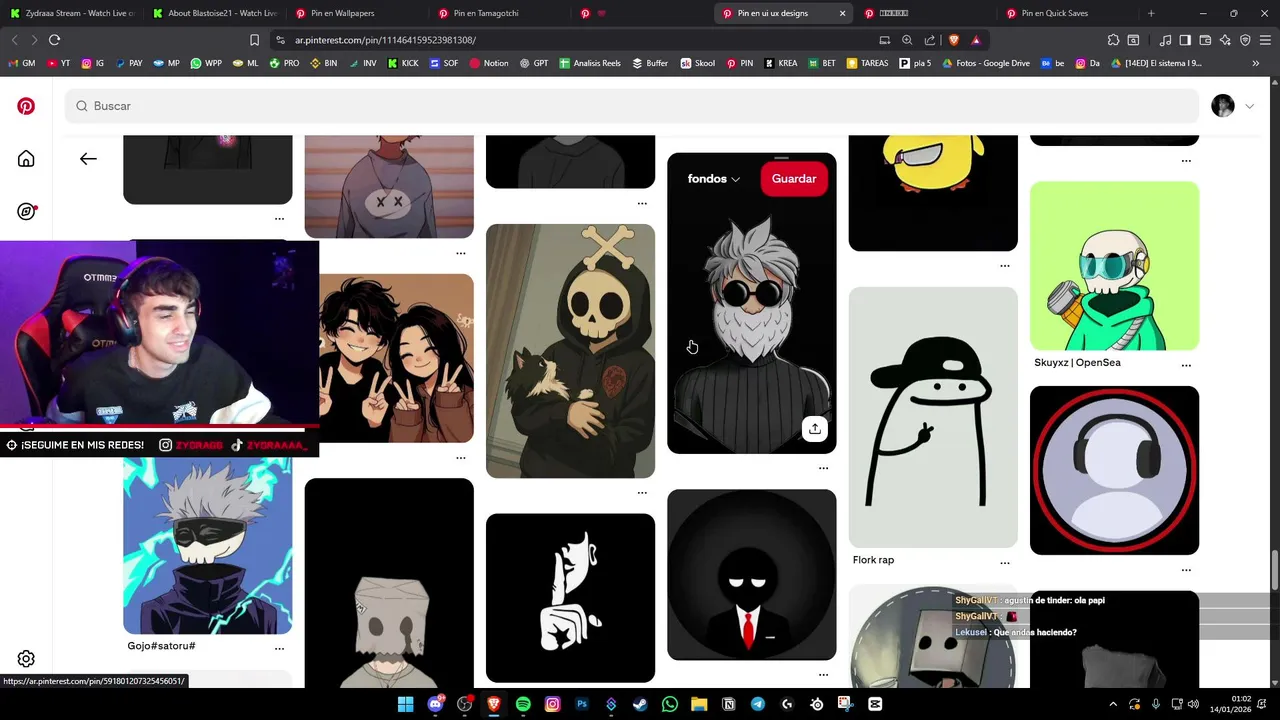The height and width of the screenshot is (720, 1280).
Task: Click the red Guardar save button
Action: (794, 179)
